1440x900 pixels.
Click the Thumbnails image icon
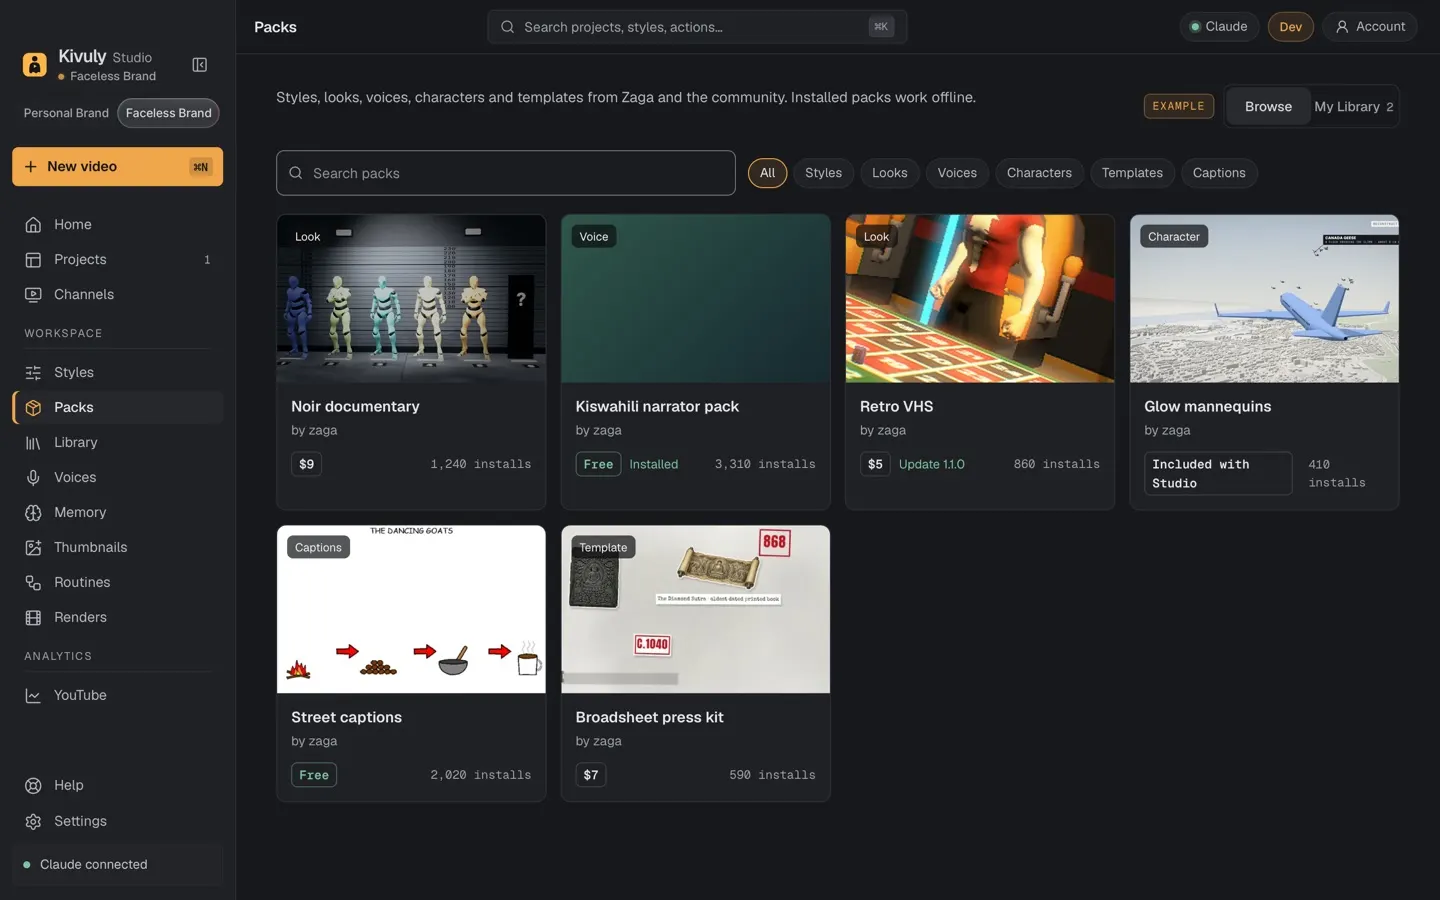(x=33, y=548)
